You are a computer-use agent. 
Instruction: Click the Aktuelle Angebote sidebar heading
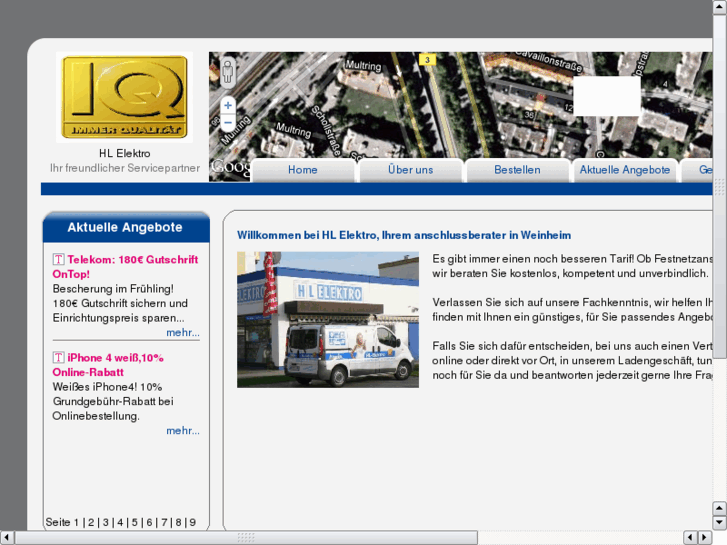(125, 227)
